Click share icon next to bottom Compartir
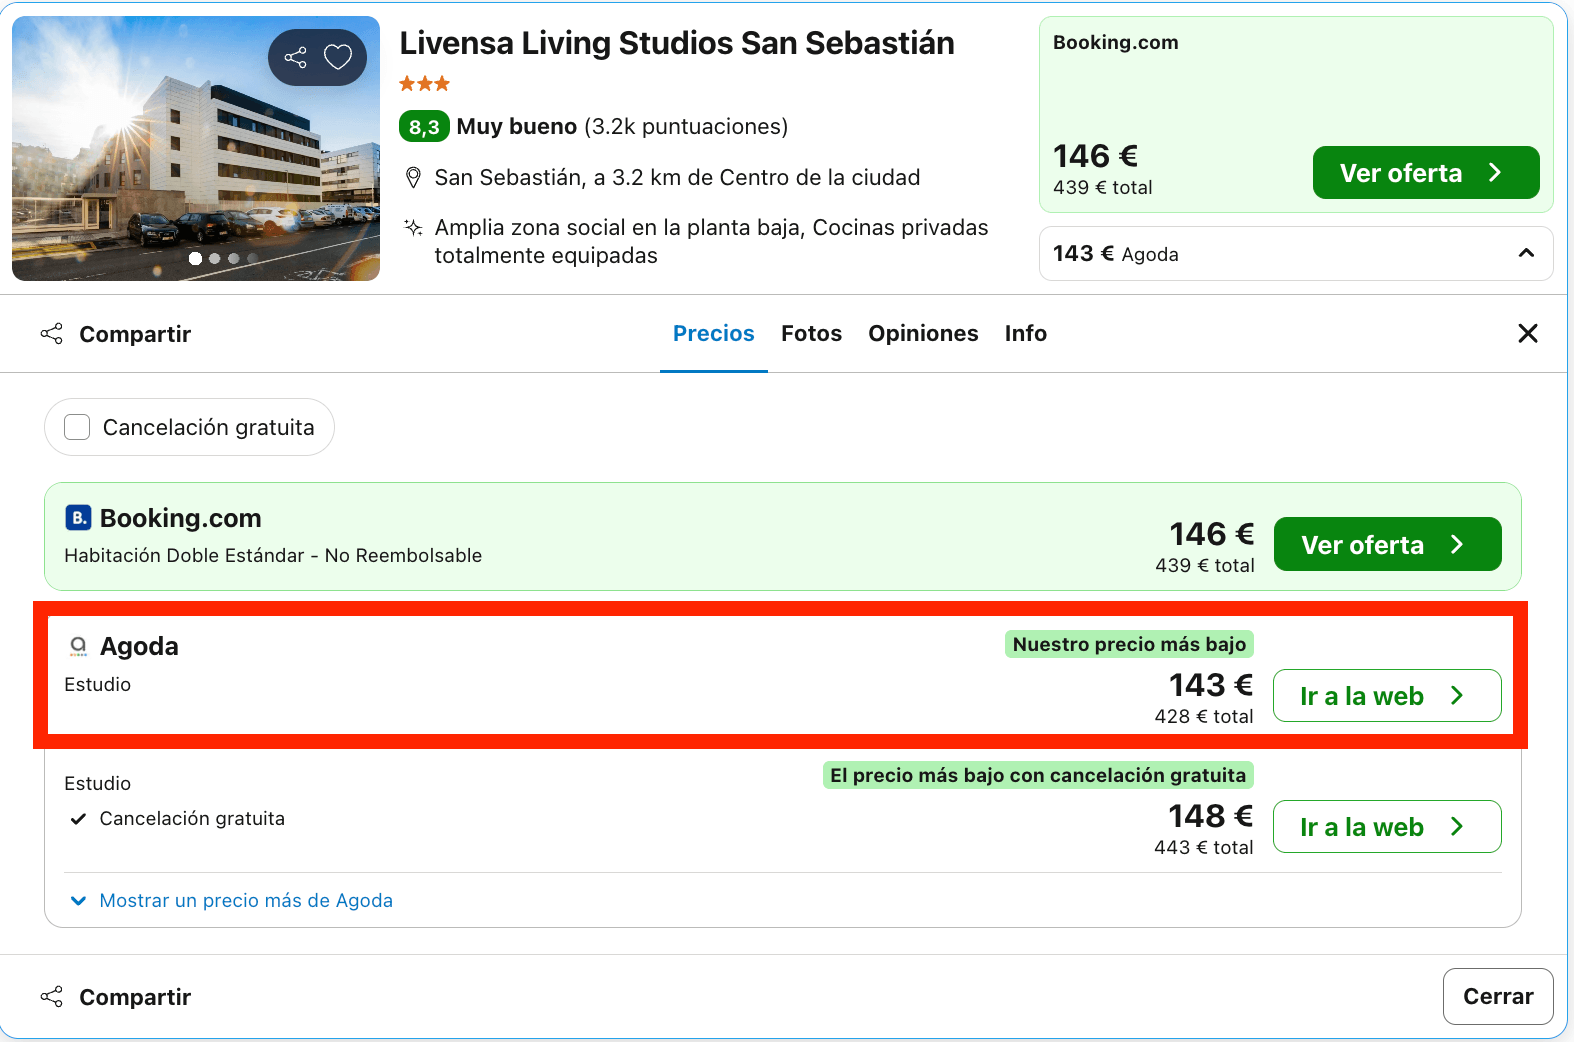 click(52, 996)
